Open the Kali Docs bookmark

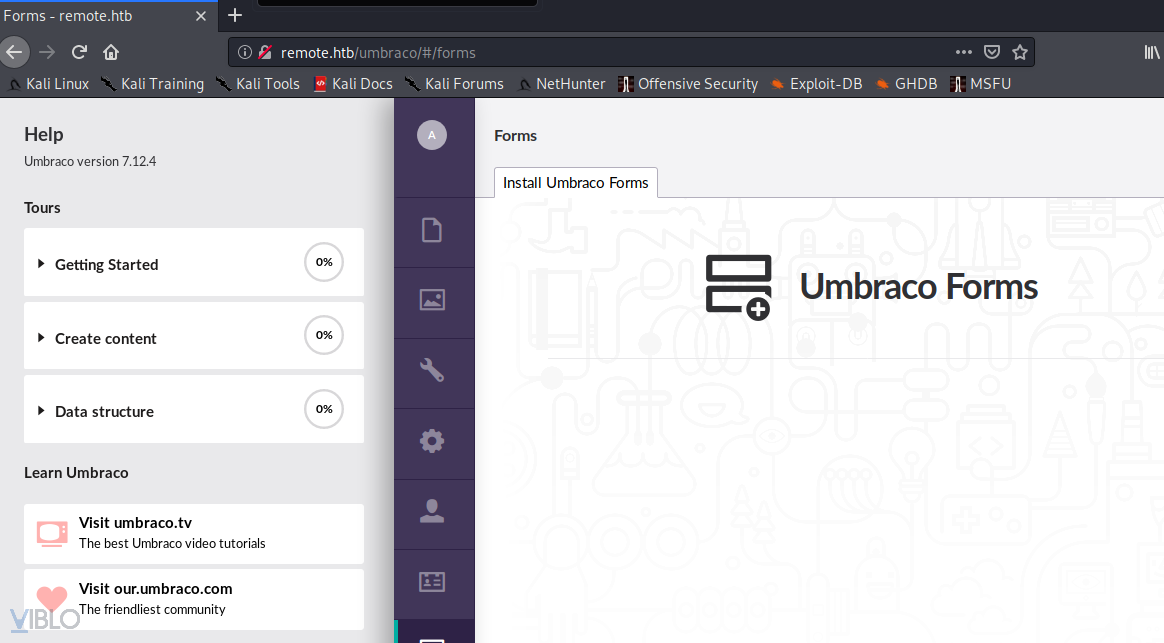353,84
